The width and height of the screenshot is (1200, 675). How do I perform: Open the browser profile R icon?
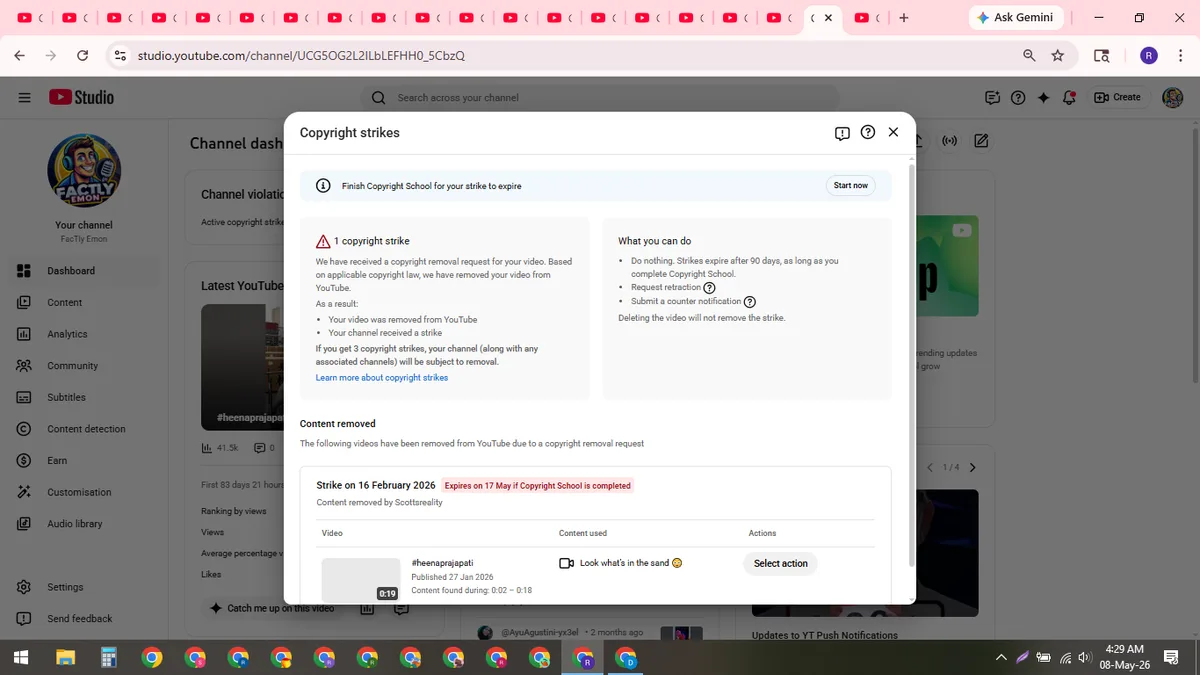coord(1149,56)
